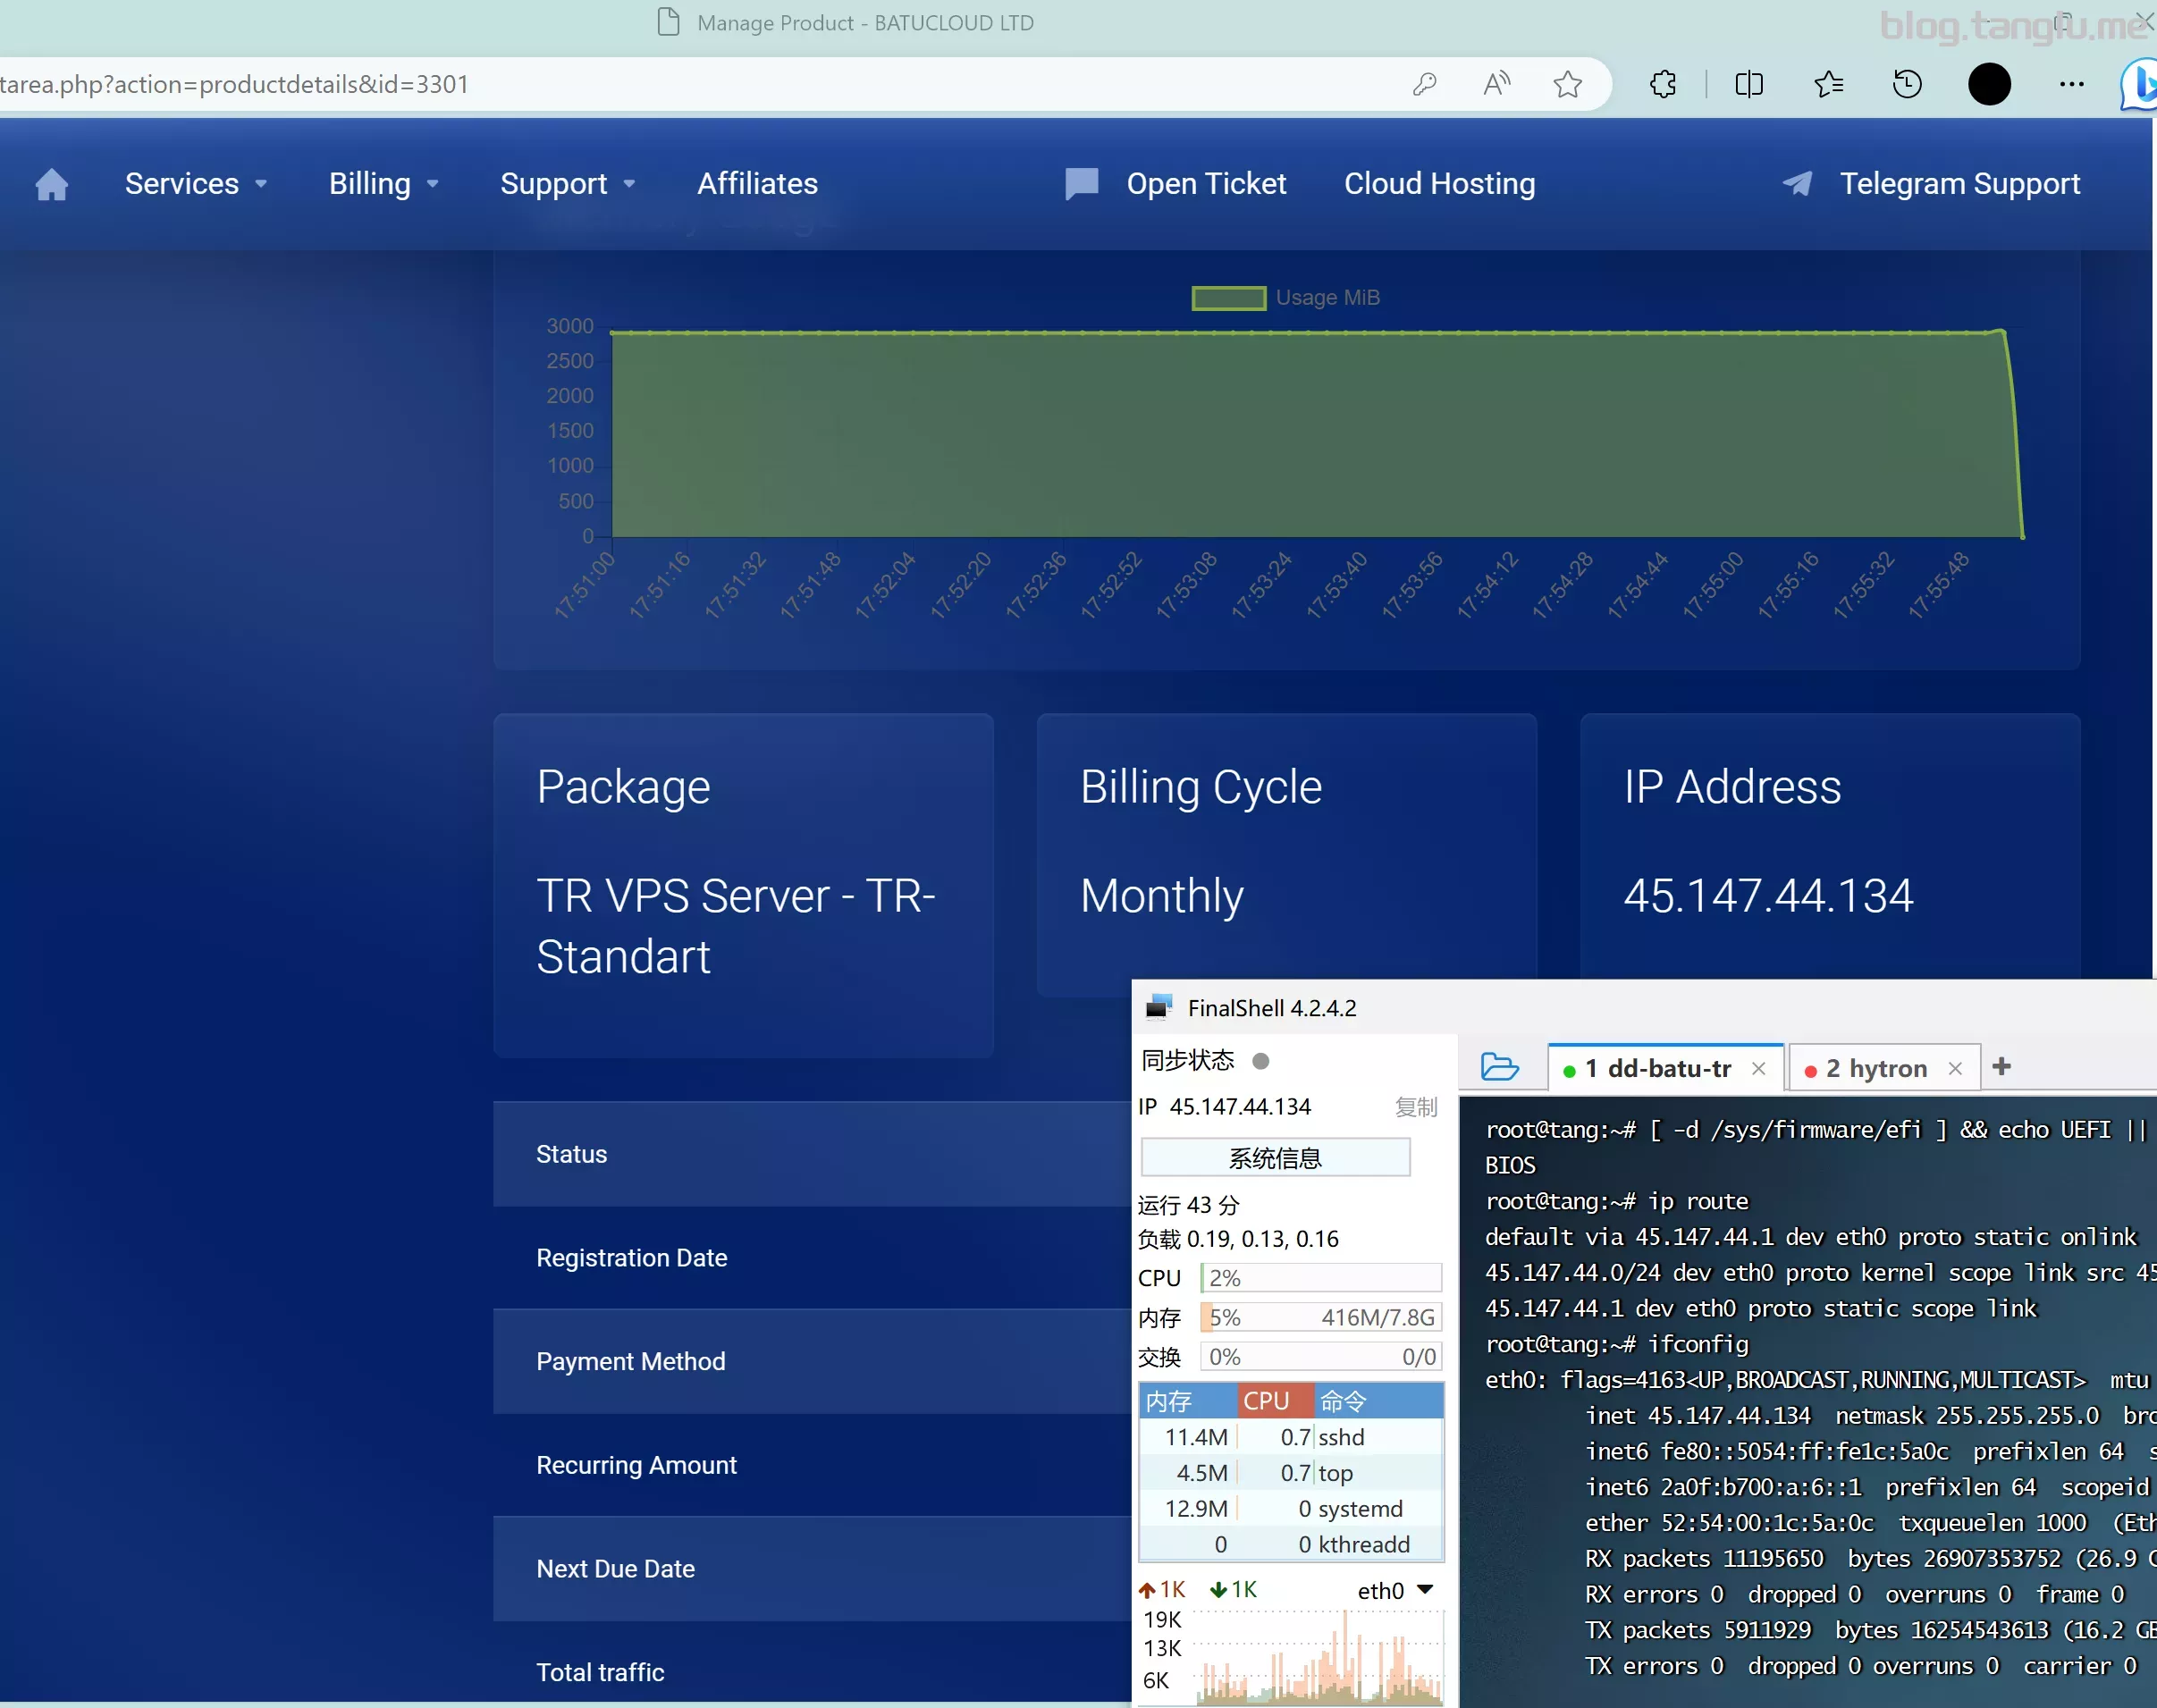Image resolution: width=2157 pixels, height=1708 pixels.
Task: Add new FinalShell tab with plus
Action: [x=2001, y=1067]
